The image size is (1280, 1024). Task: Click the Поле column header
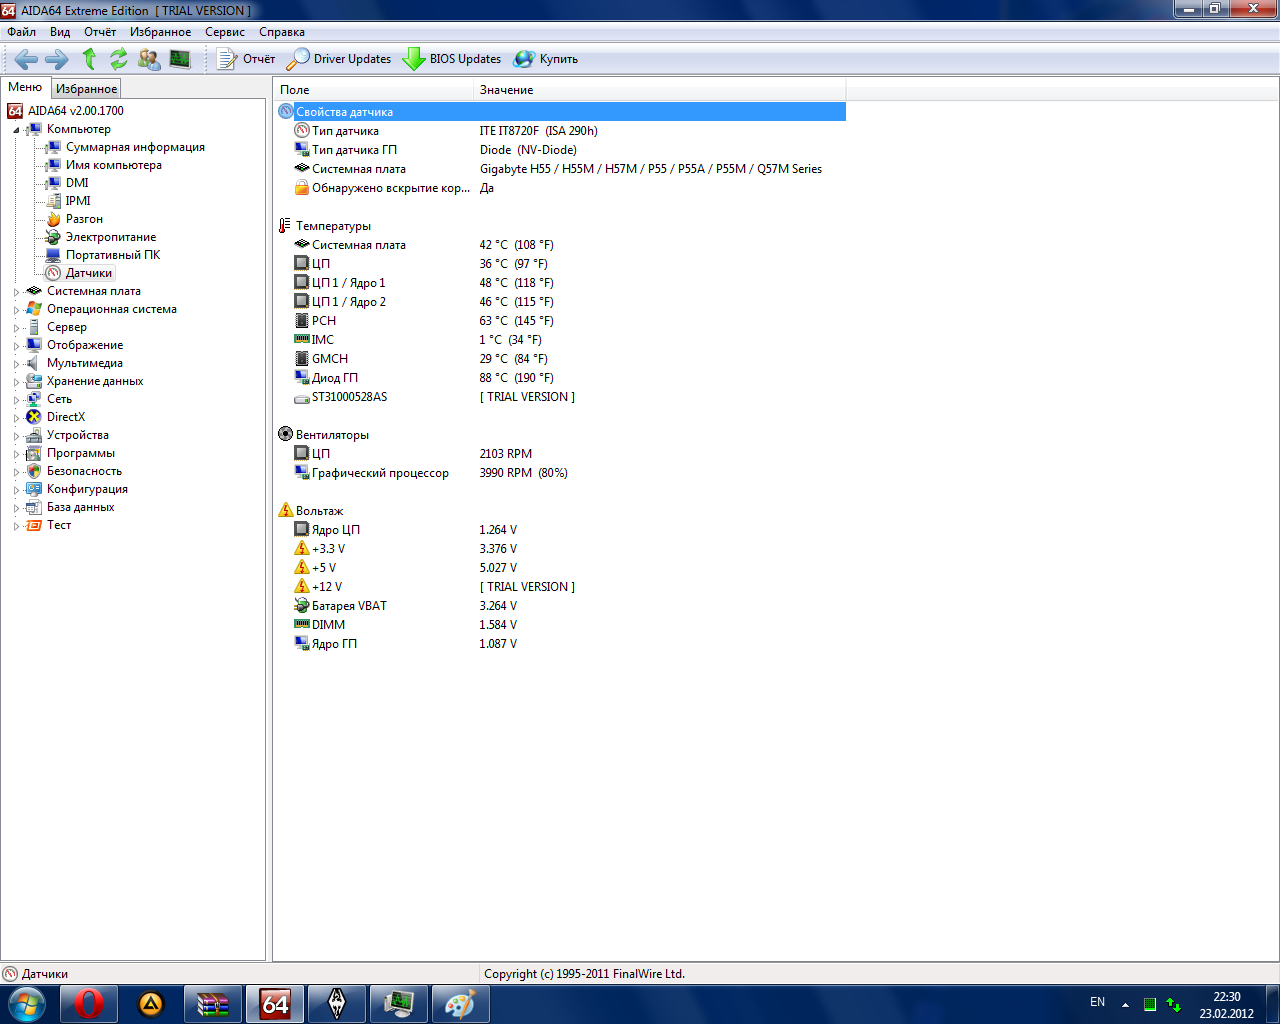(373, 90)
